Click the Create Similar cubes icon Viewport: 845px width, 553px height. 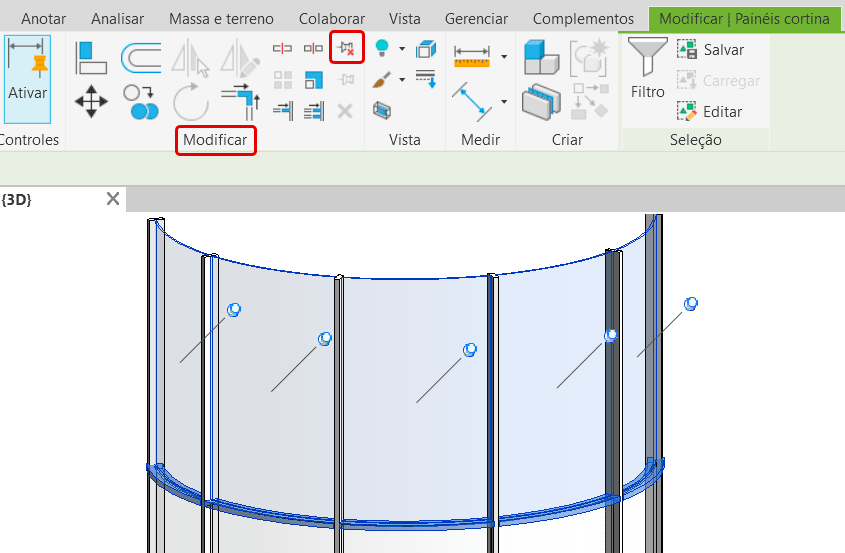541,58
